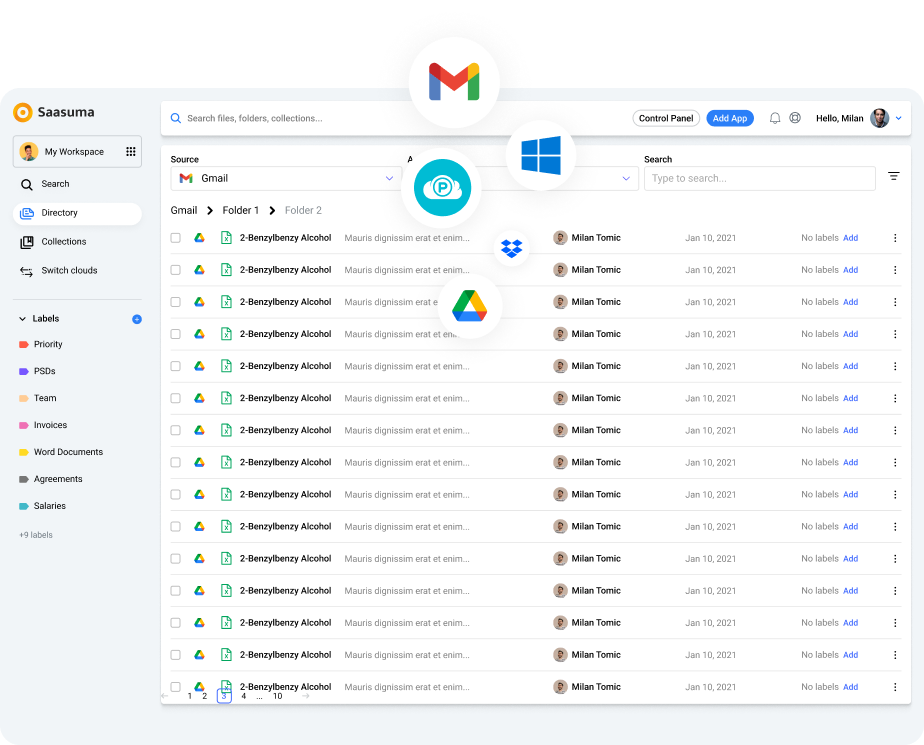Viewport: 924px width, 745px height.
Task: Tick the second file row checkbox
Action: point(176,270)
